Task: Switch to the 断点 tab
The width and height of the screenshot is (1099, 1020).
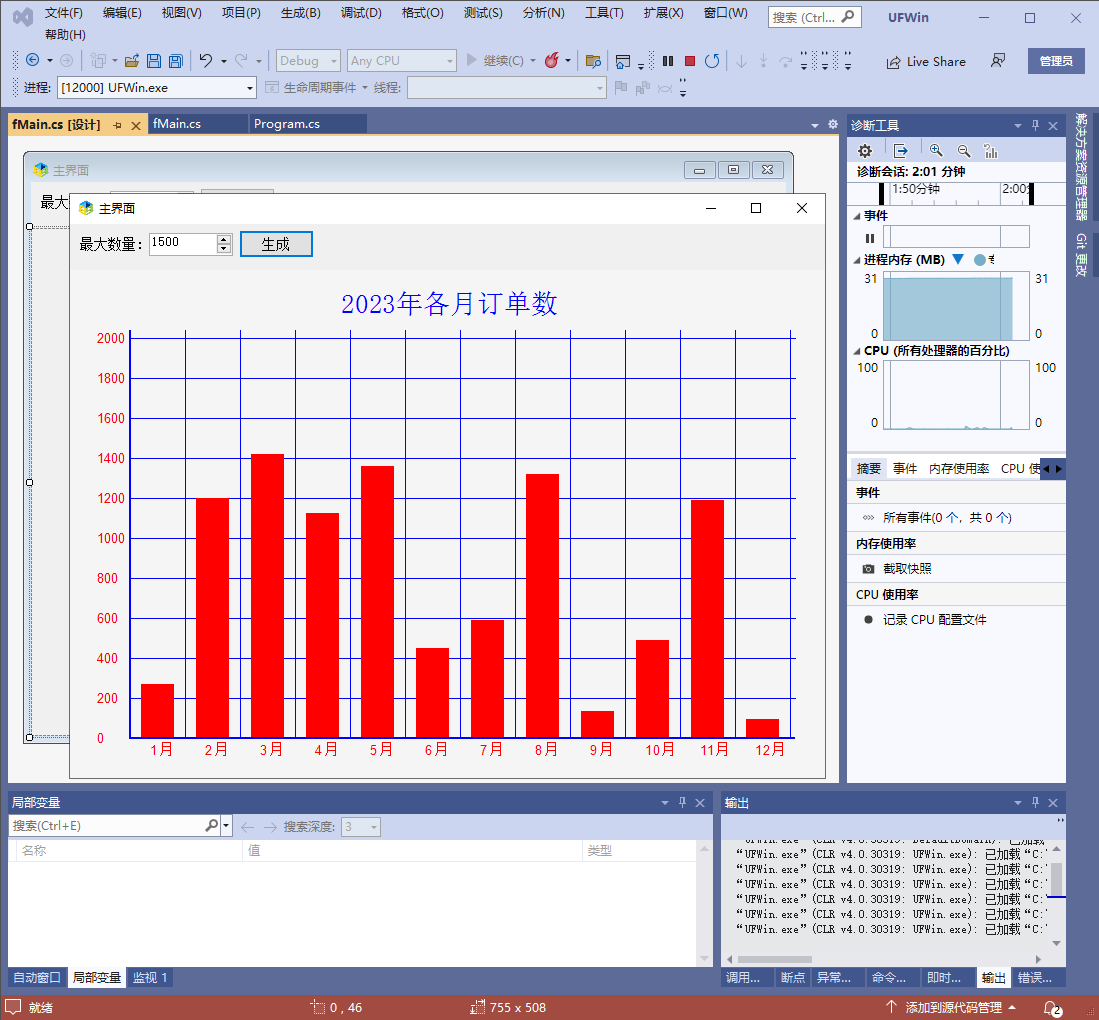Action: [x=793, y=977]
